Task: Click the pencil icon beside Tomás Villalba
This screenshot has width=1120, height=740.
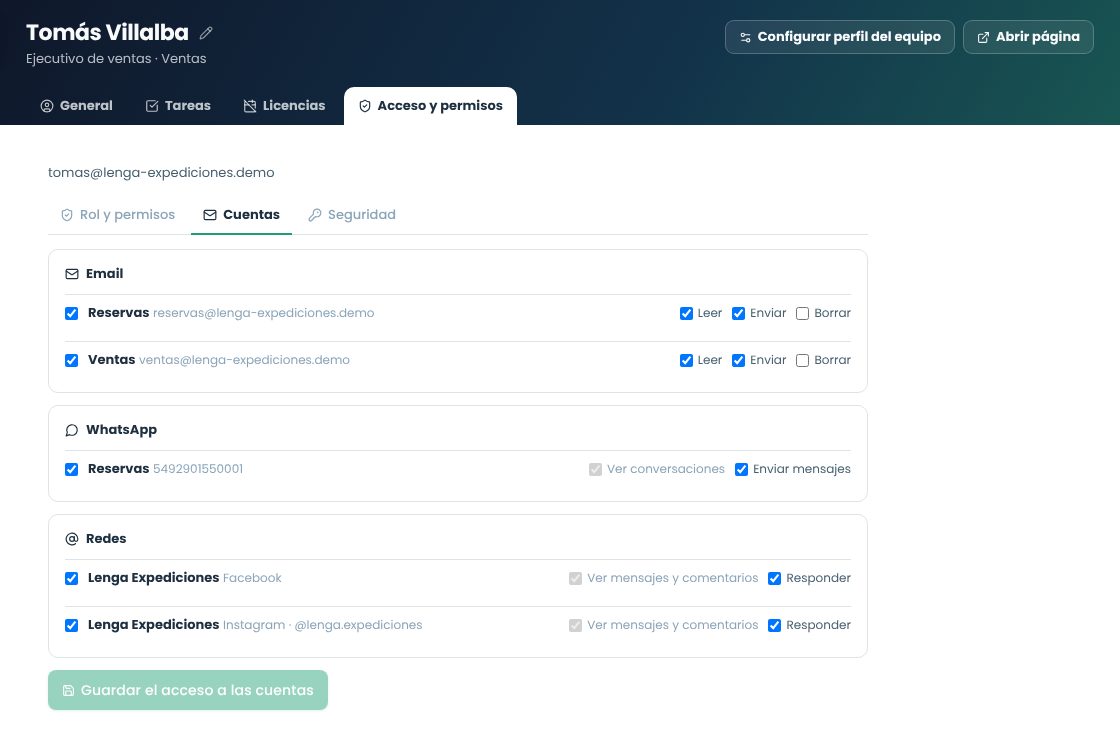Action: [206, 33]
